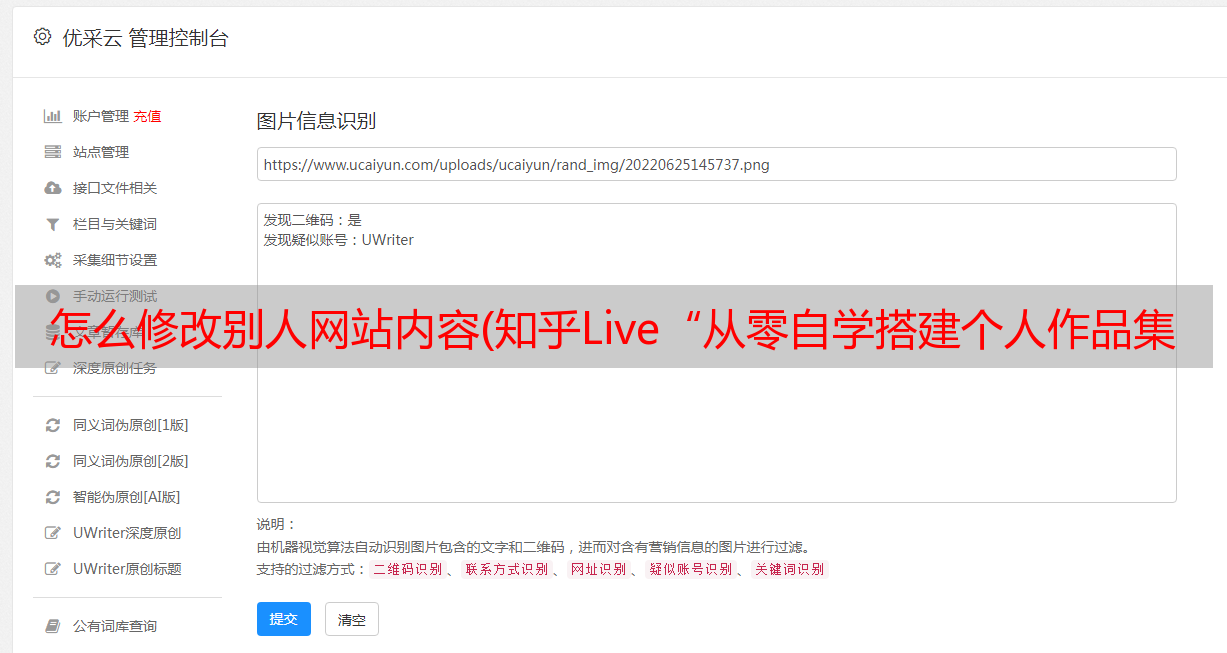The height and width of the screenshot is (653, 1227).
Task: Click the 疑似账号识别 filter tag
Action: click(x=691, y=569)
